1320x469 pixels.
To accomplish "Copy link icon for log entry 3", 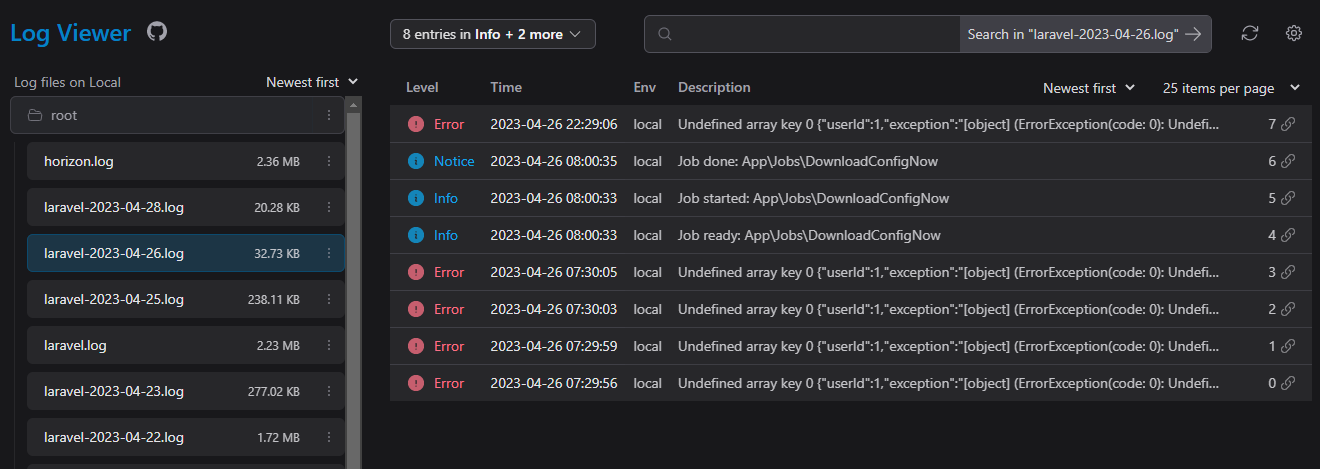I will coord(1288,272).
